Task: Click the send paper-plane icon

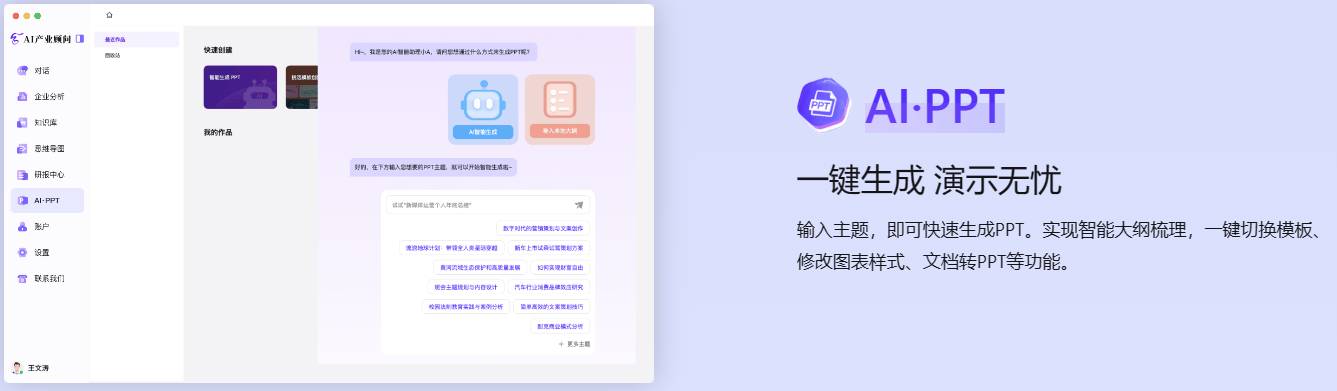Action: pos(579,205)
